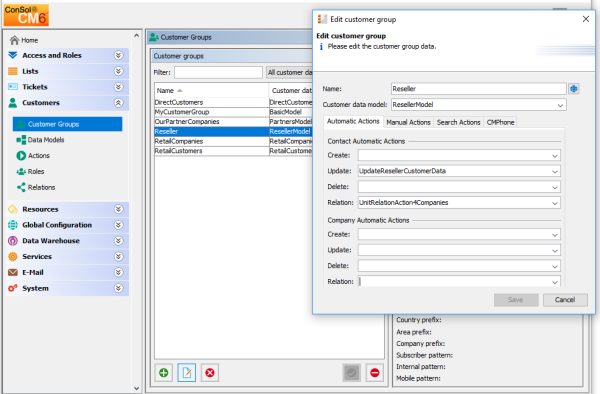Select the RetailCustomers row
Image resolution: width=600 pixels, height=394 pixels.
click(233, 151)
